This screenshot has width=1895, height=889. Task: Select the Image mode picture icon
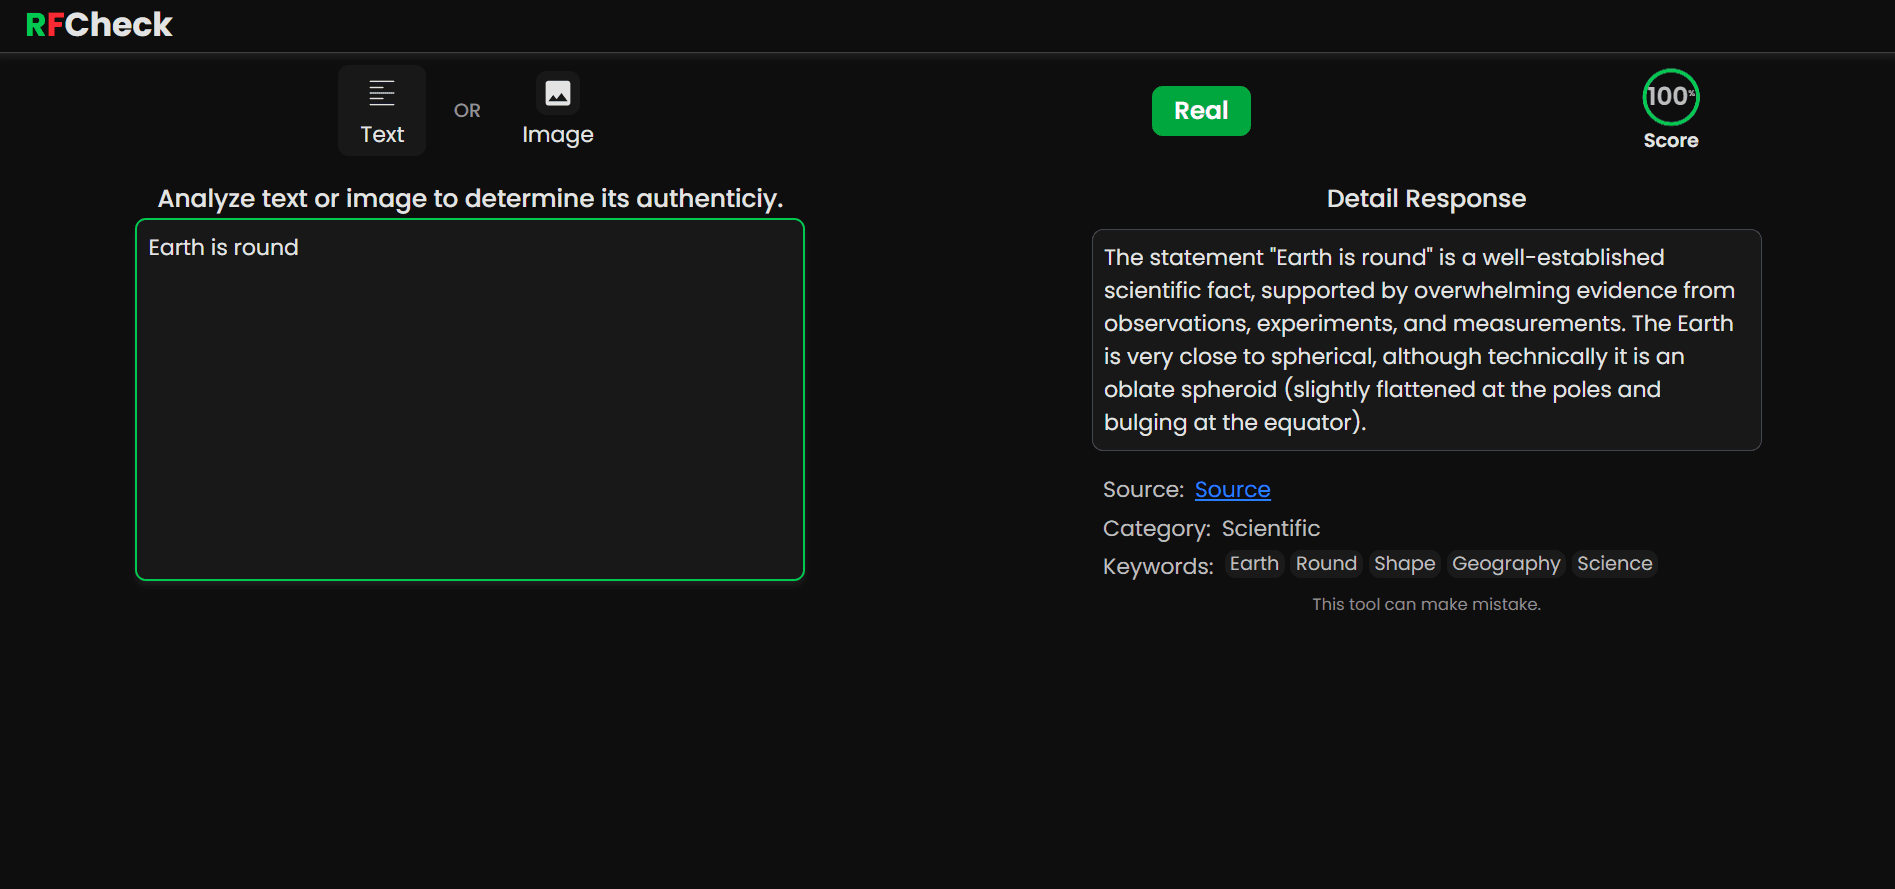558,93
